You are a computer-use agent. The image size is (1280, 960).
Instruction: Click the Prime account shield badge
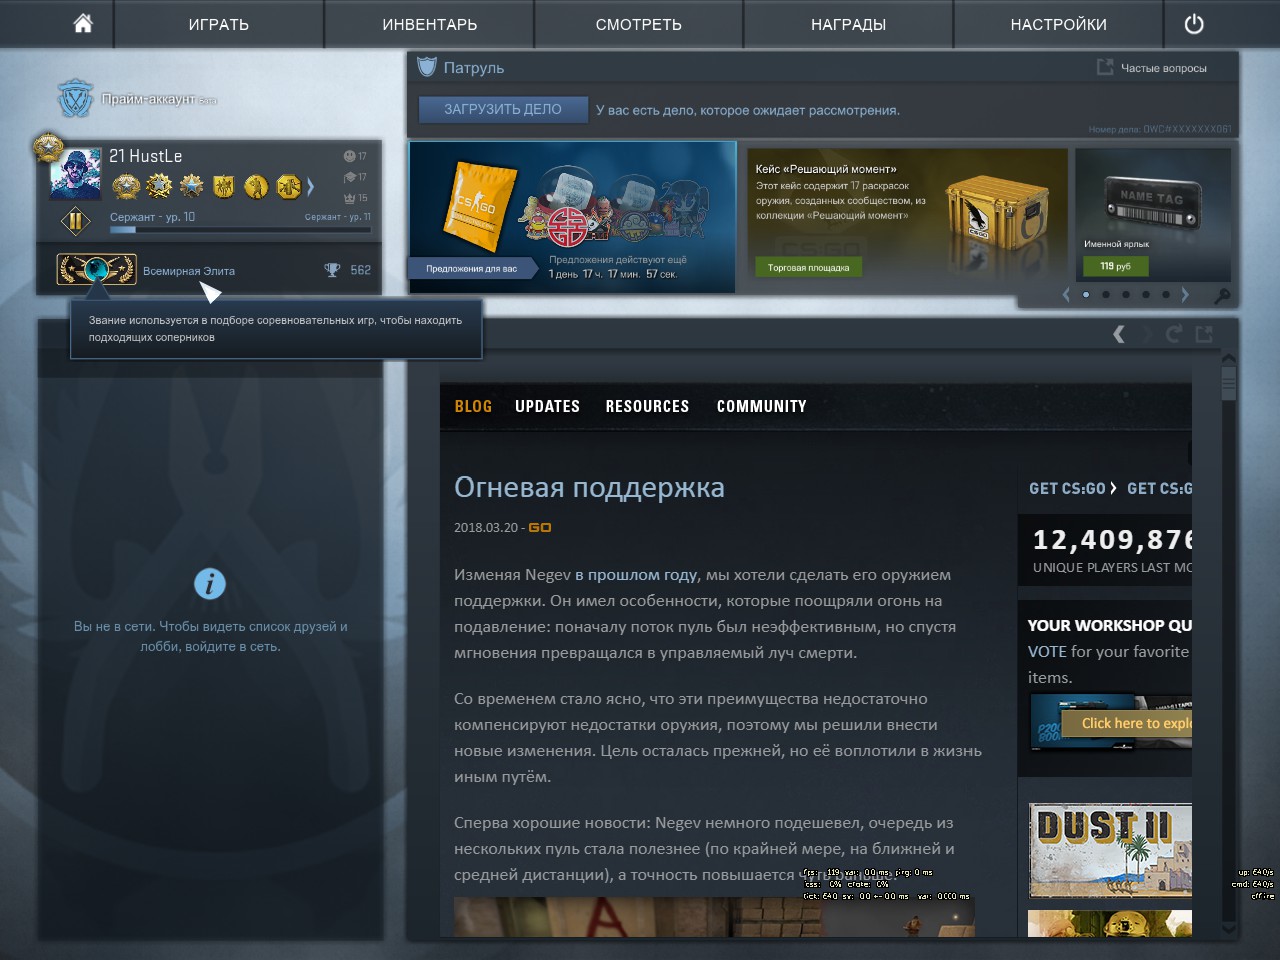pyautogui.click(x=75, y=99)
